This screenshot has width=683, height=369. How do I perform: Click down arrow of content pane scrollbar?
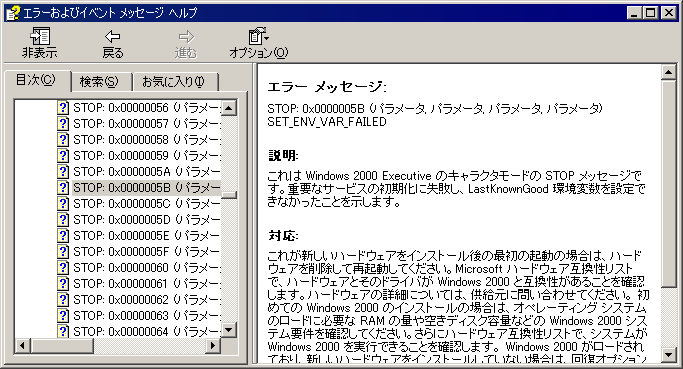point(669,354)
